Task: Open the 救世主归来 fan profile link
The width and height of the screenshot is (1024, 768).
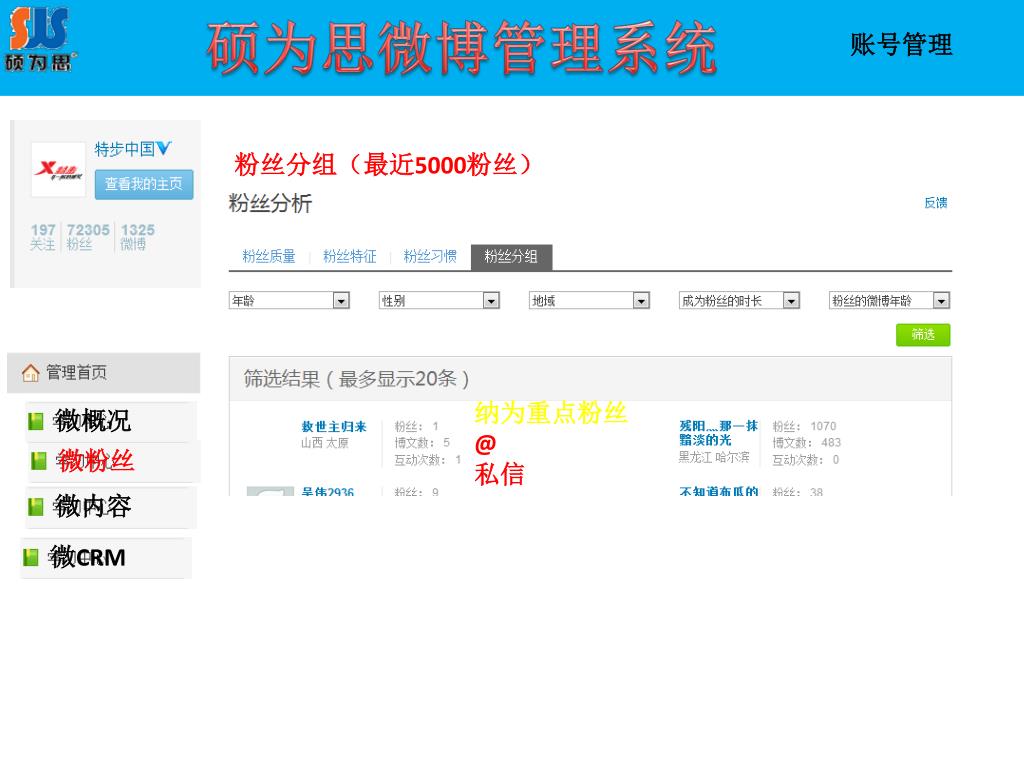Action: (x=334, y=426)
